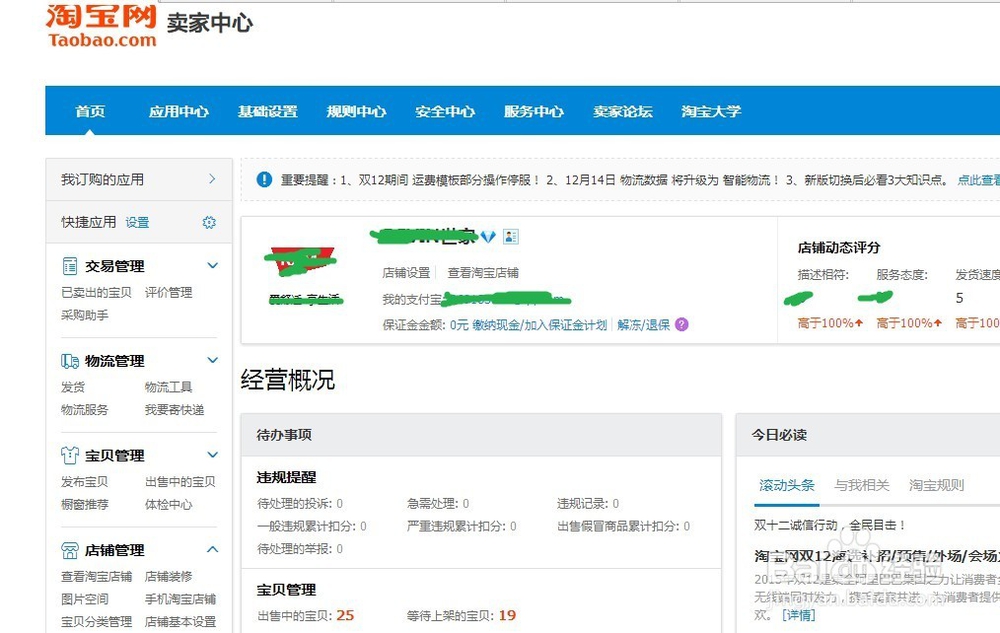
Task: Open 店铺装修 link
Action: point(168,576)
